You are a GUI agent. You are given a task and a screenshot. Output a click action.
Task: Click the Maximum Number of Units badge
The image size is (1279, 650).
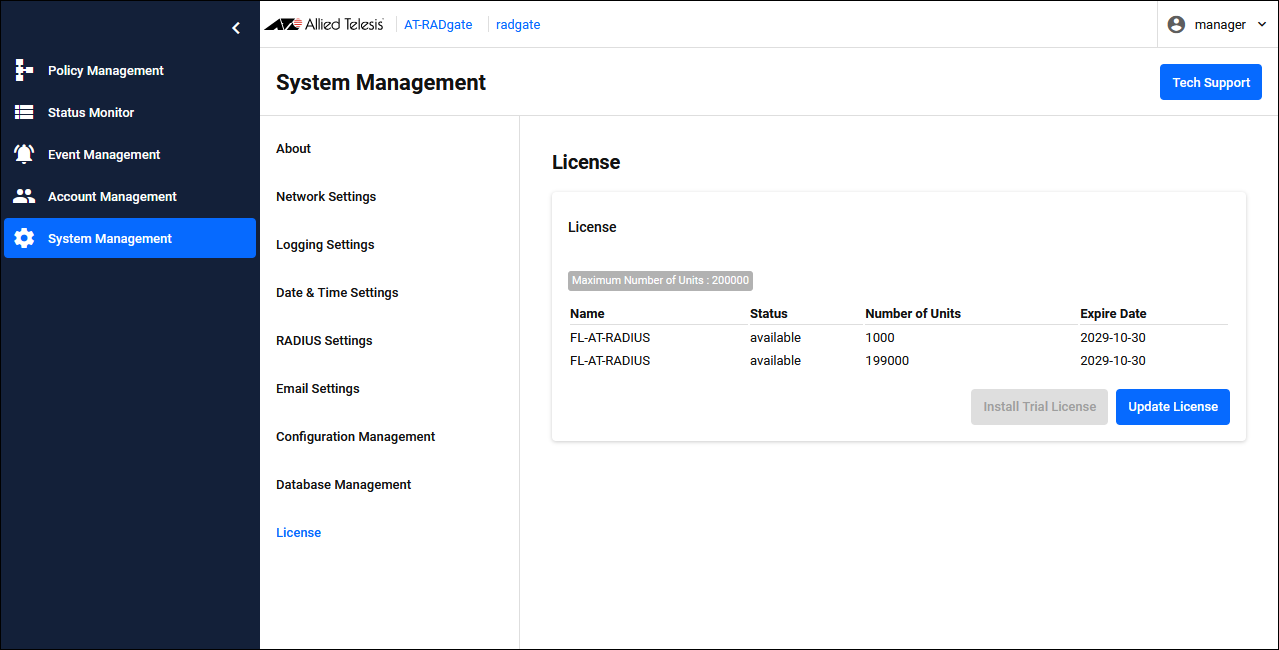[x=660, y=281]
